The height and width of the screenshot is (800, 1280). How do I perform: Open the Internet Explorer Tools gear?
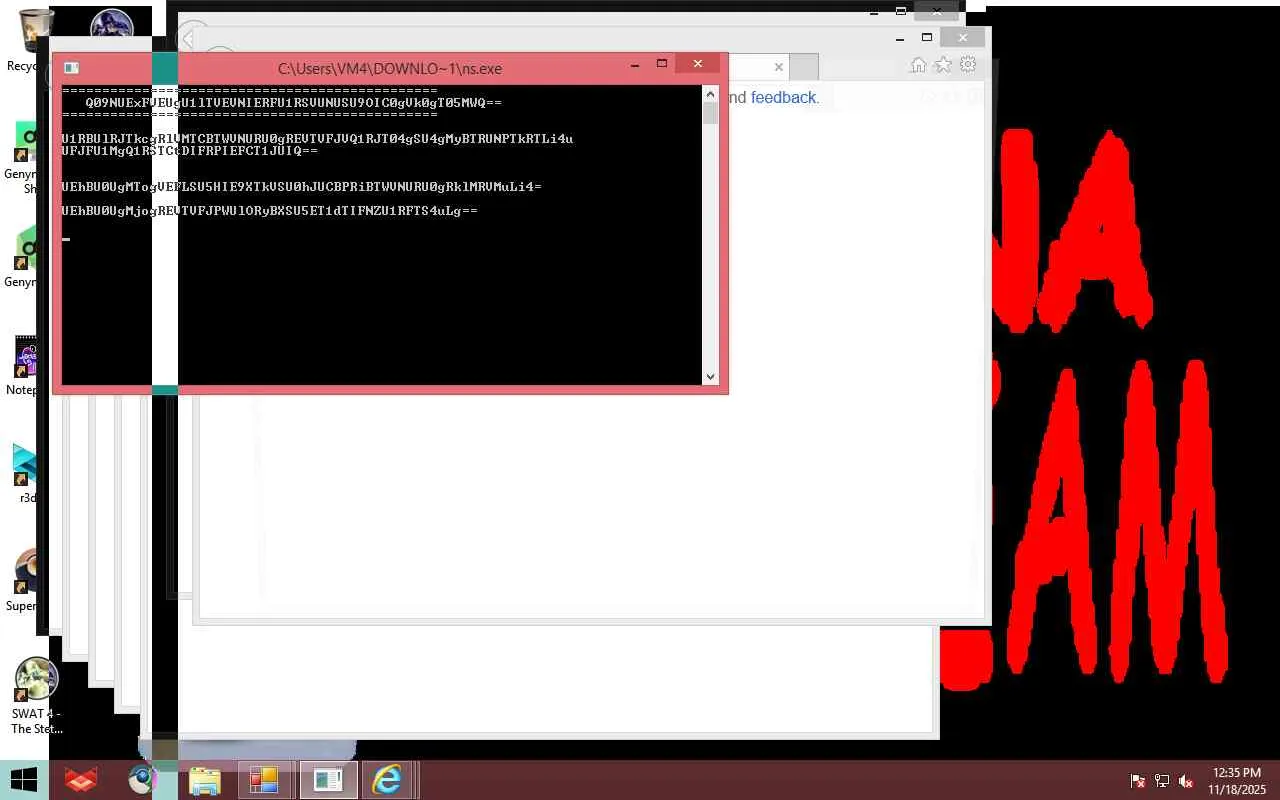(x=968, y=65)
